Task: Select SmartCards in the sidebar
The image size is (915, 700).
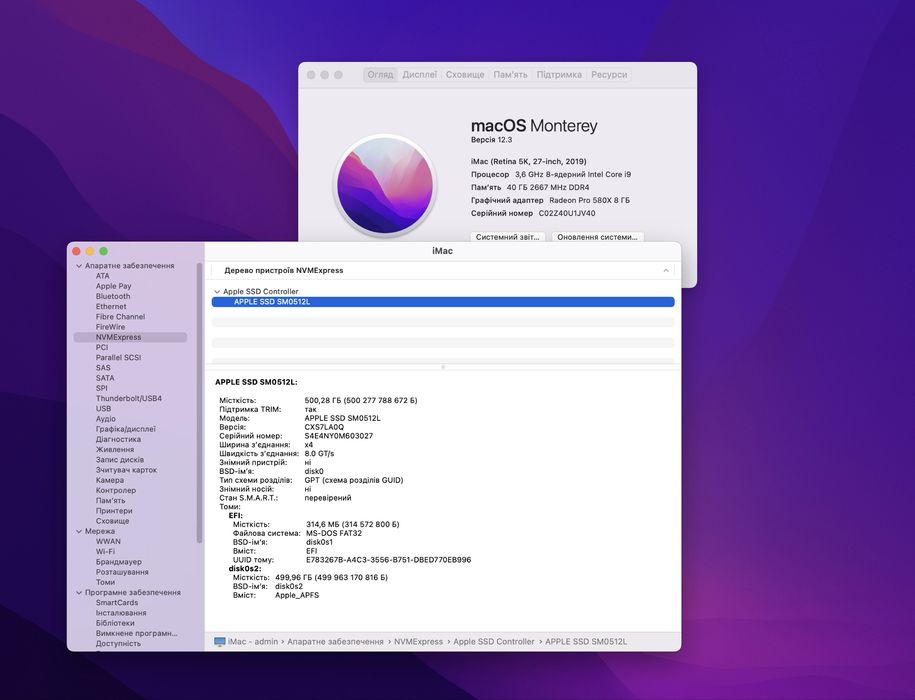Action: pos(117,603)
